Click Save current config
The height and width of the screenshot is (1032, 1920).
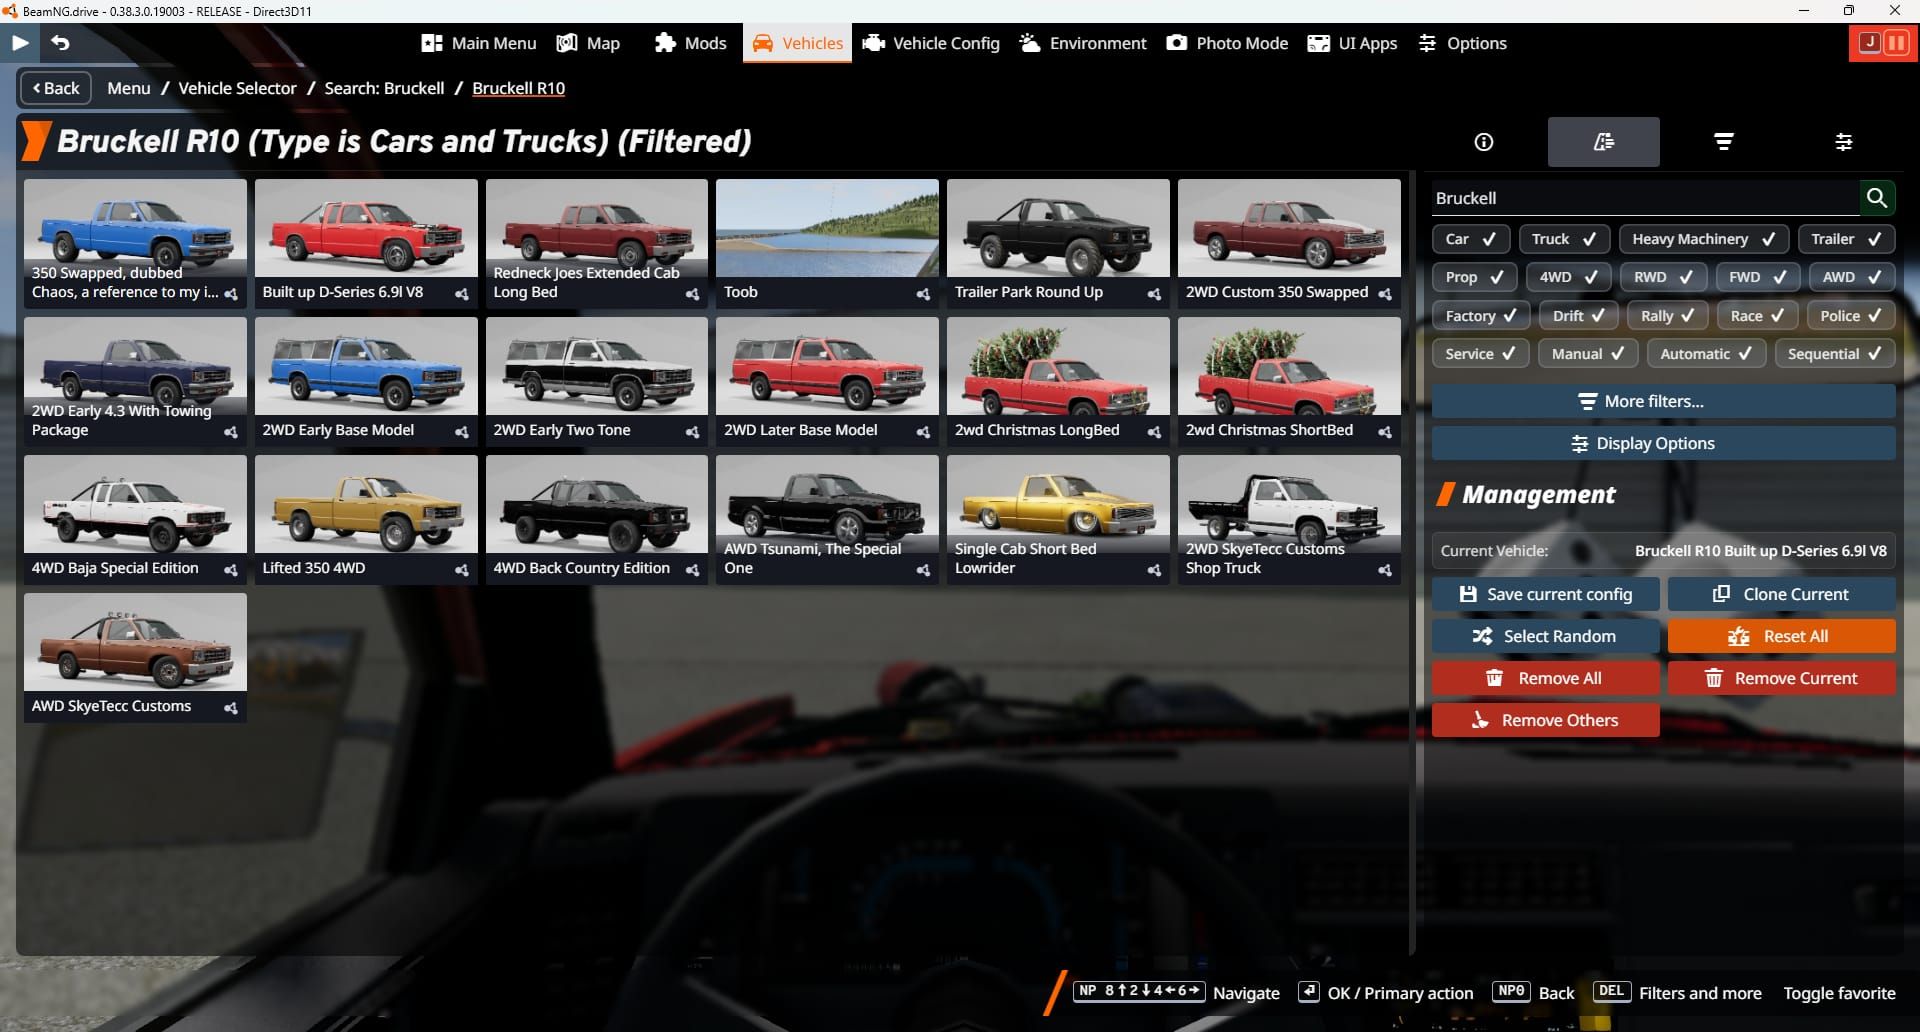click(x=1545, y=593)
